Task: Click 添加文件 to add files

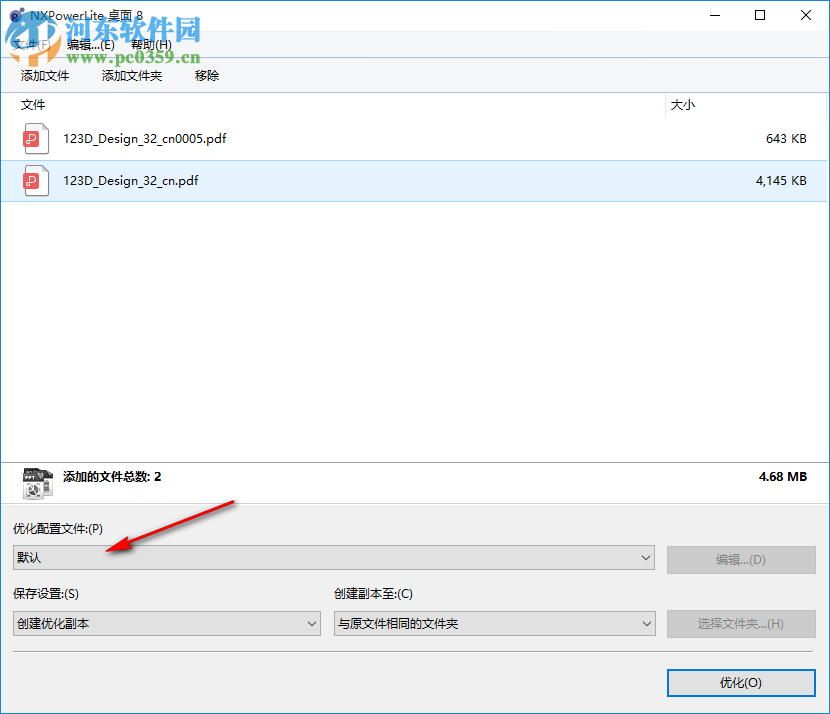Action: pos(44,75)
